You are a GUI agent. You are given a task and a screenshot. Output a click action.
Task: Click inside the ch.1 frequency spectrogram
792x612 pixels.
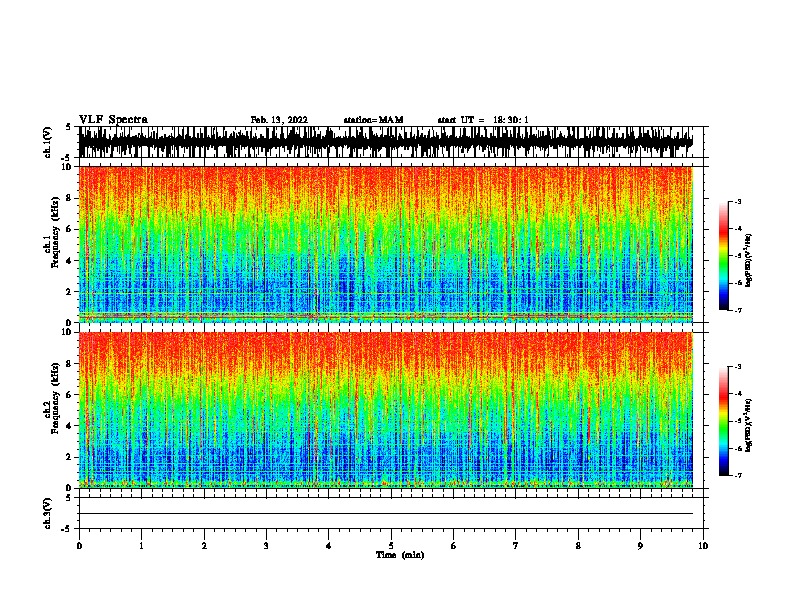[385, 244]
